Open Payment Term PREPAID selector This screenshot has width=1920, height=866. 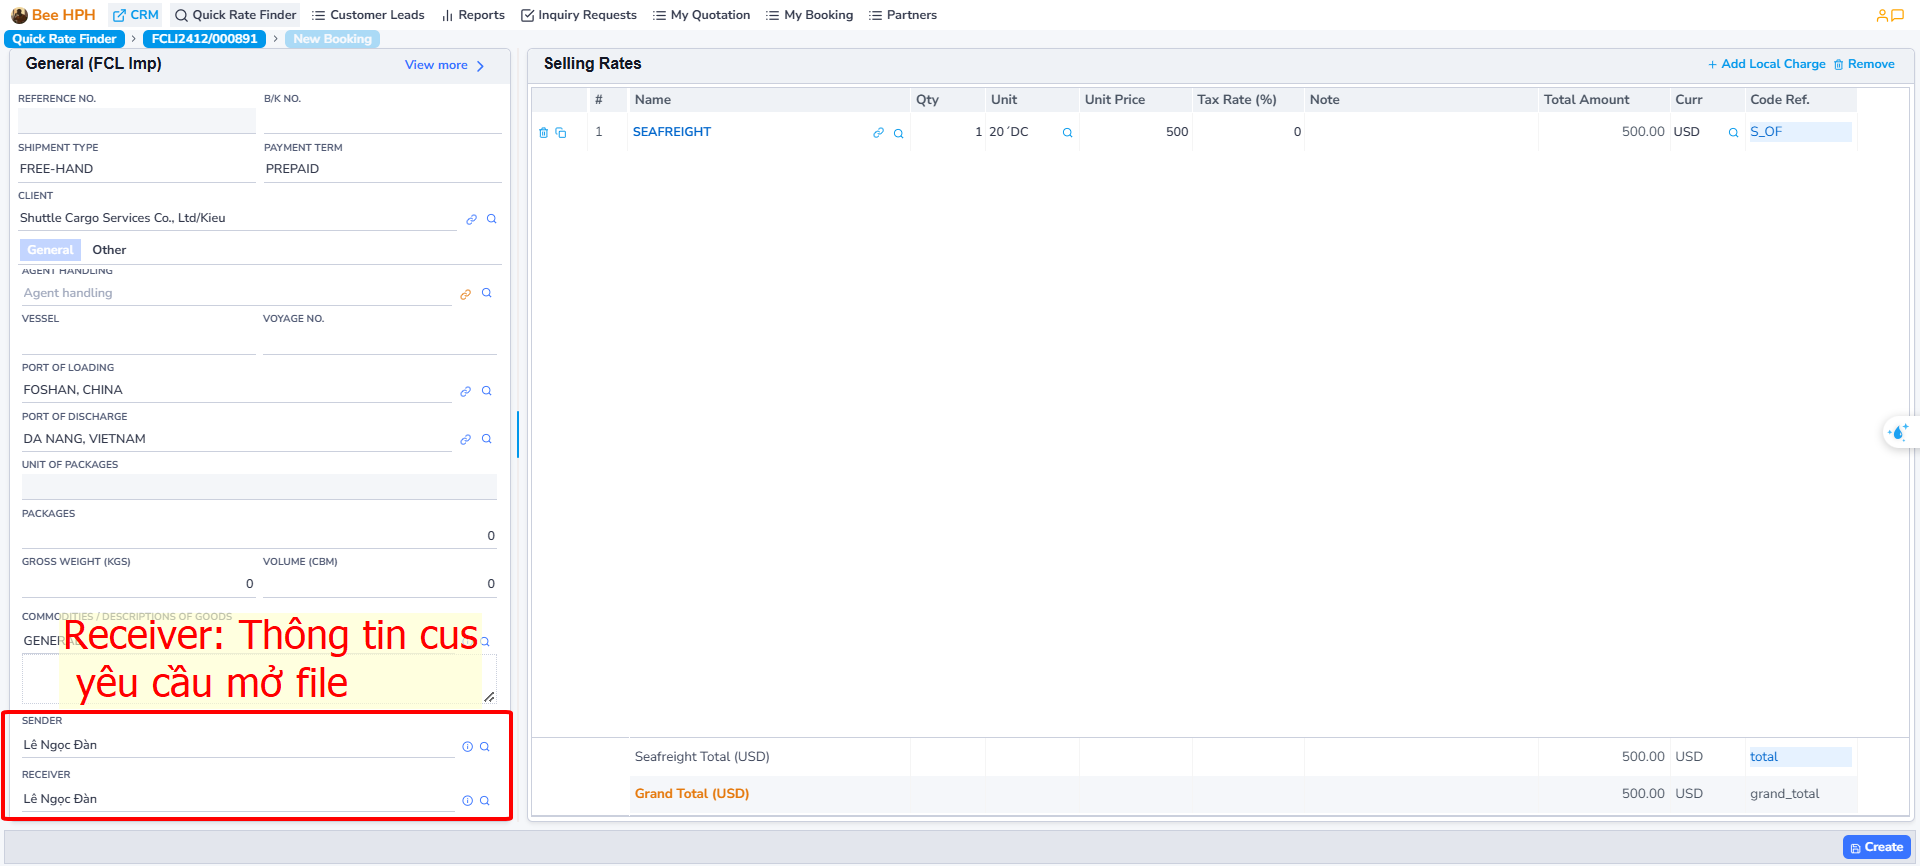click(383, 169)
